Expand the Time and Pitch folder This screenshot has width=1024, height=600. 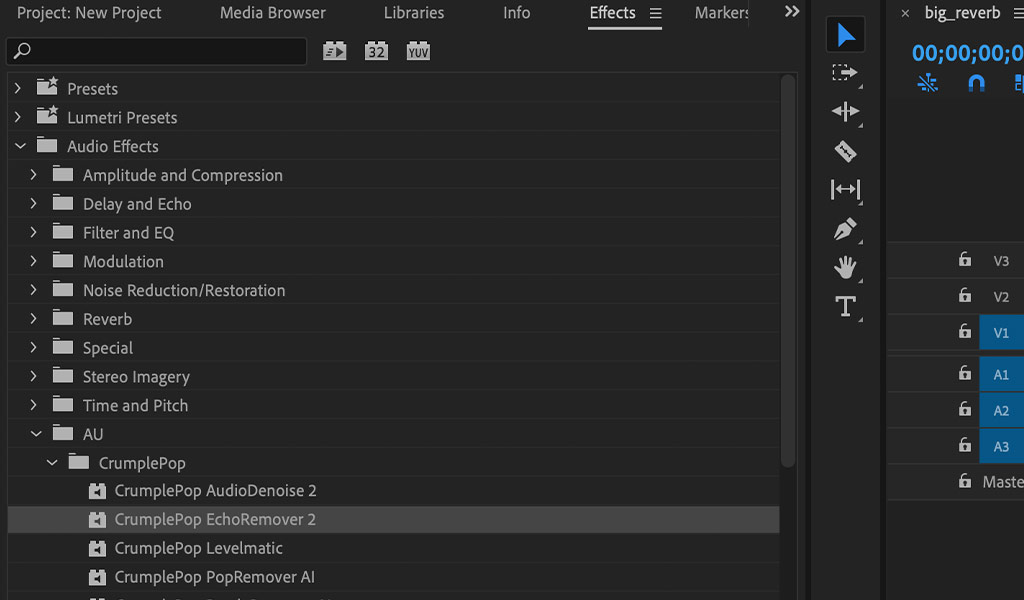point(33,404)
